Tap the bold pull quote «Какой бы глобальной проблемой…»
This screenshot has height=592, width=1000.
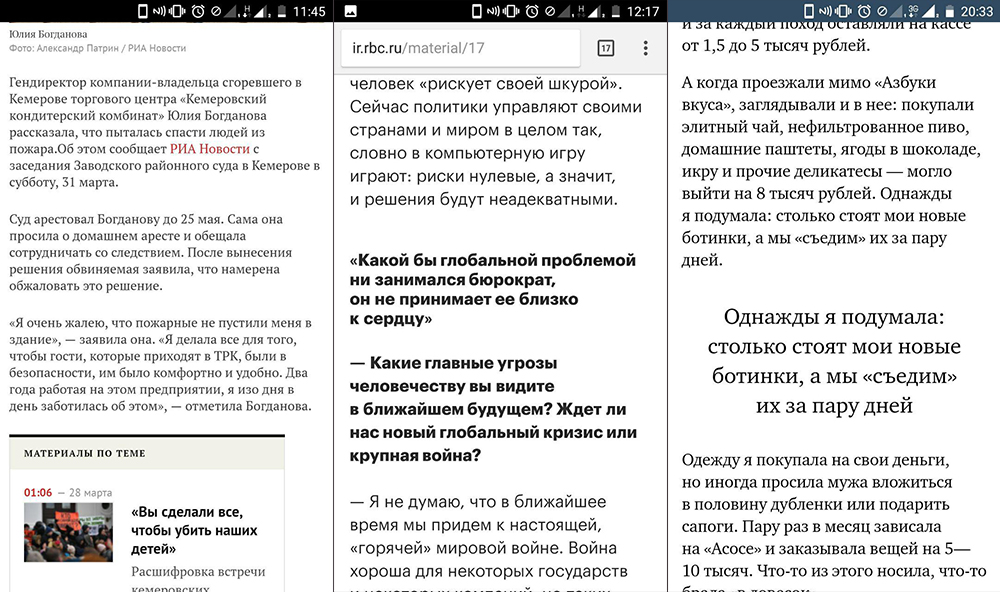[x=492, y=289]
